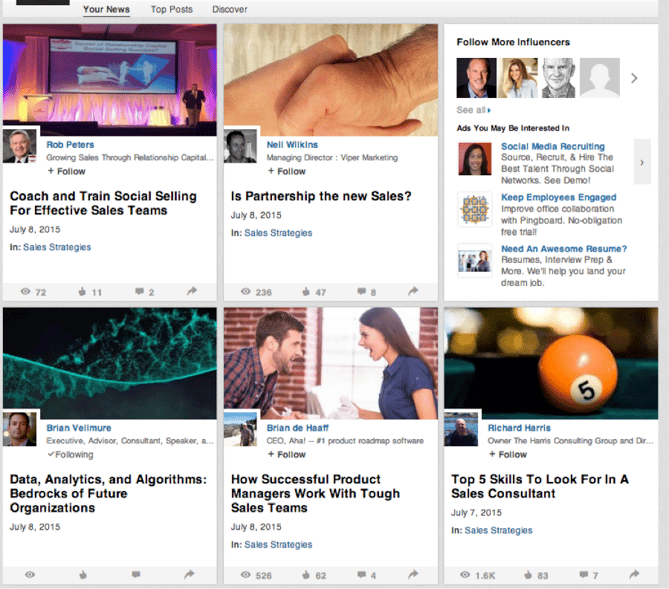Open Sales Strategies channel under Neil Wilkins post

tap(278, 233)
